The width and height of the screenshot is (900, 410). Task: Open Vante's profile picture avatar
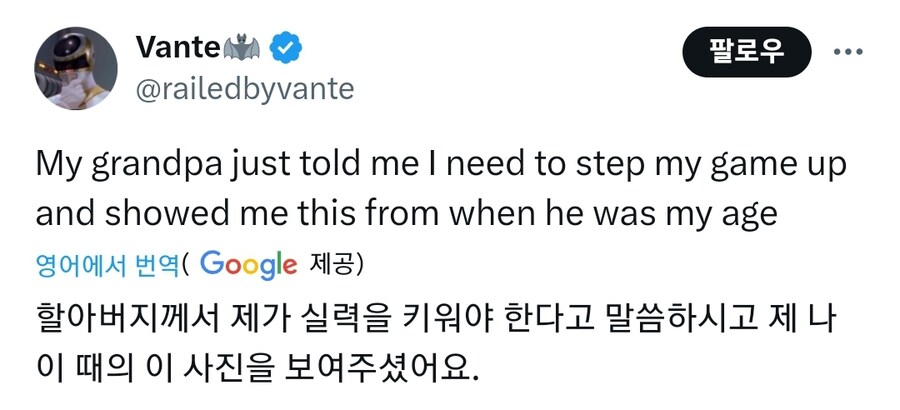coord(77,68)
